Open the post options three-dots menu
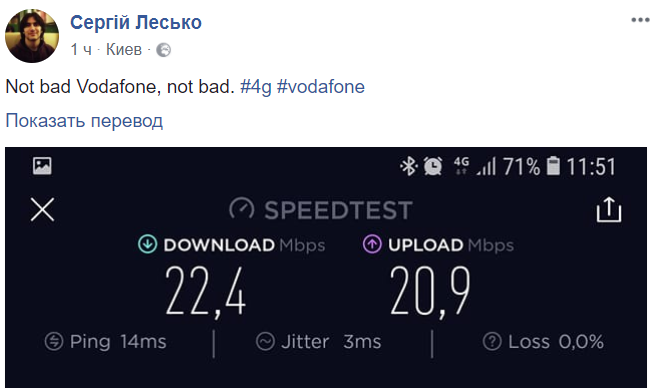Screen dimensions: 653x388 pyautogui.click(x=640, y=20)
